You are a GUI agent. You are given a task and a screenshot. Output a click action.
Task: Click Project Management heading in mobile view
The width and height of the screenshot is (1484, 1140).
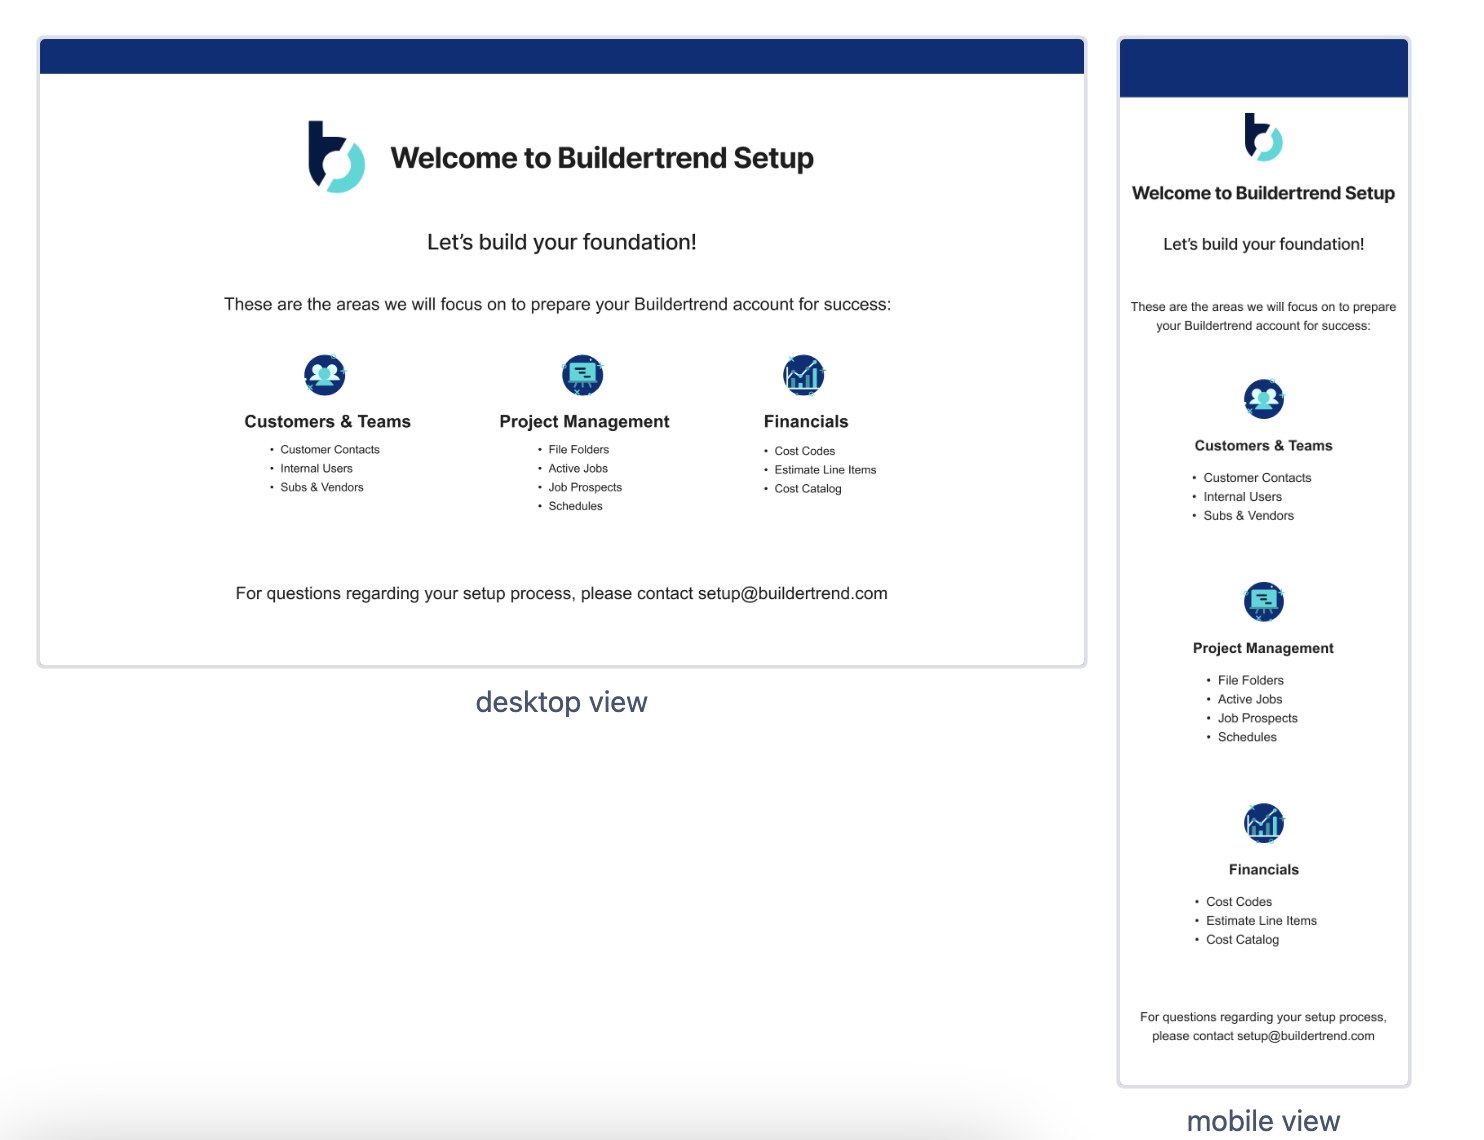(1263, 648)
